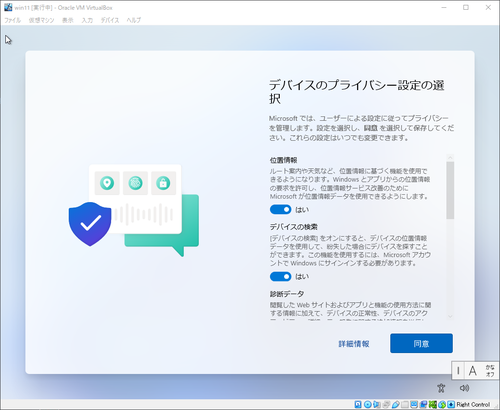Click the green virtualization features icon

click(433, 405)
